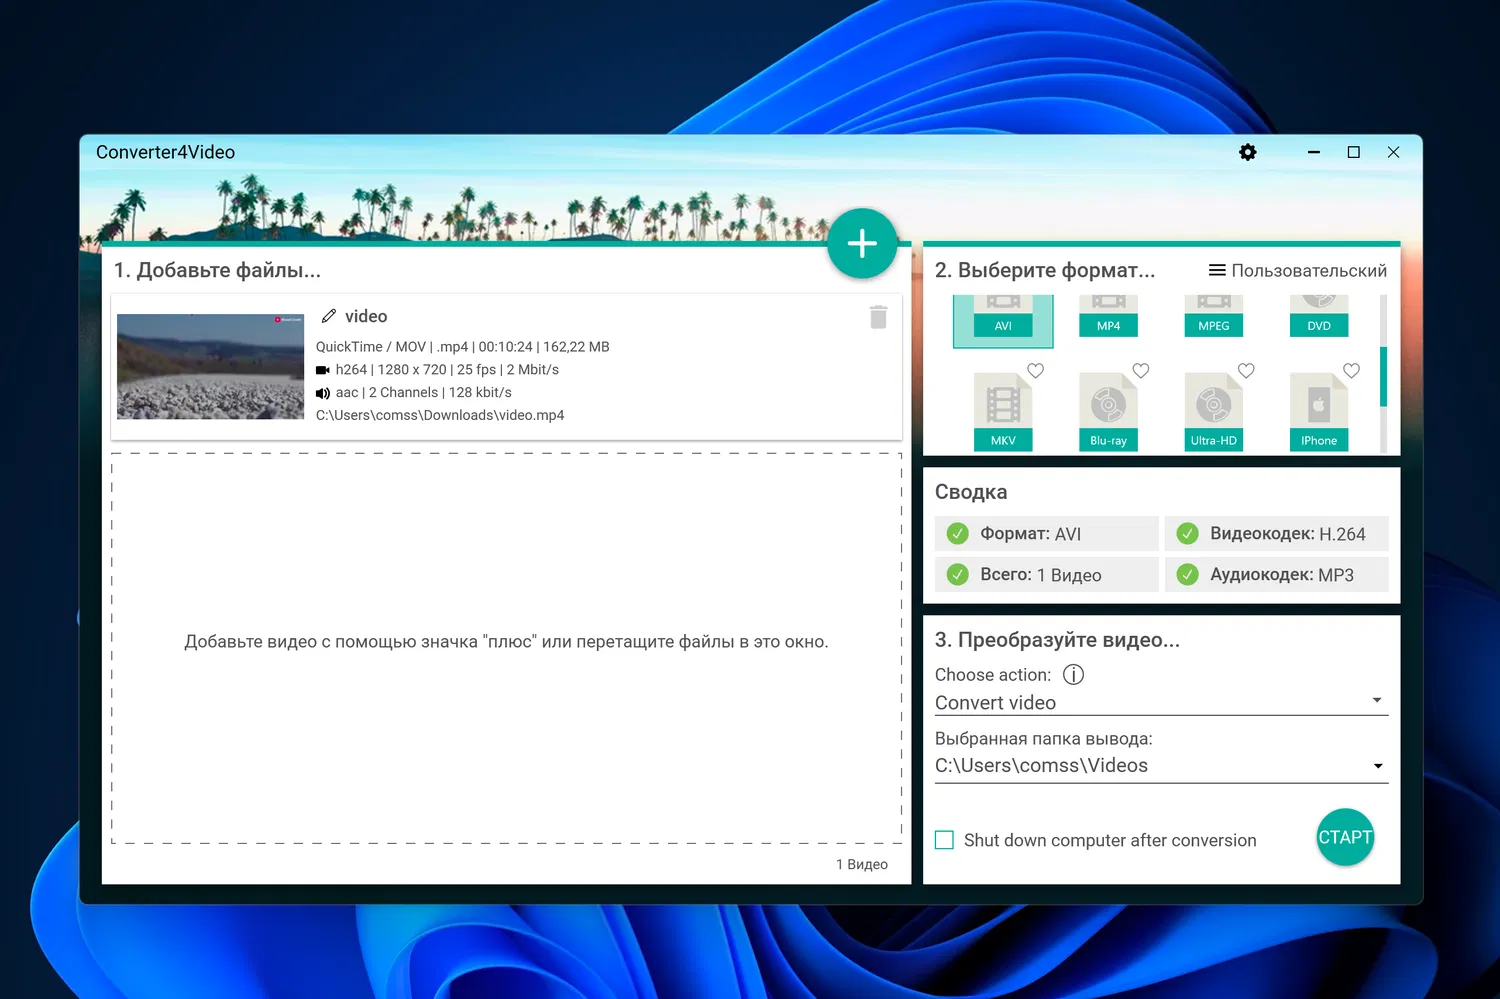Open the Пользовательский menu

pyautogui.click(x=1298, y=271)
